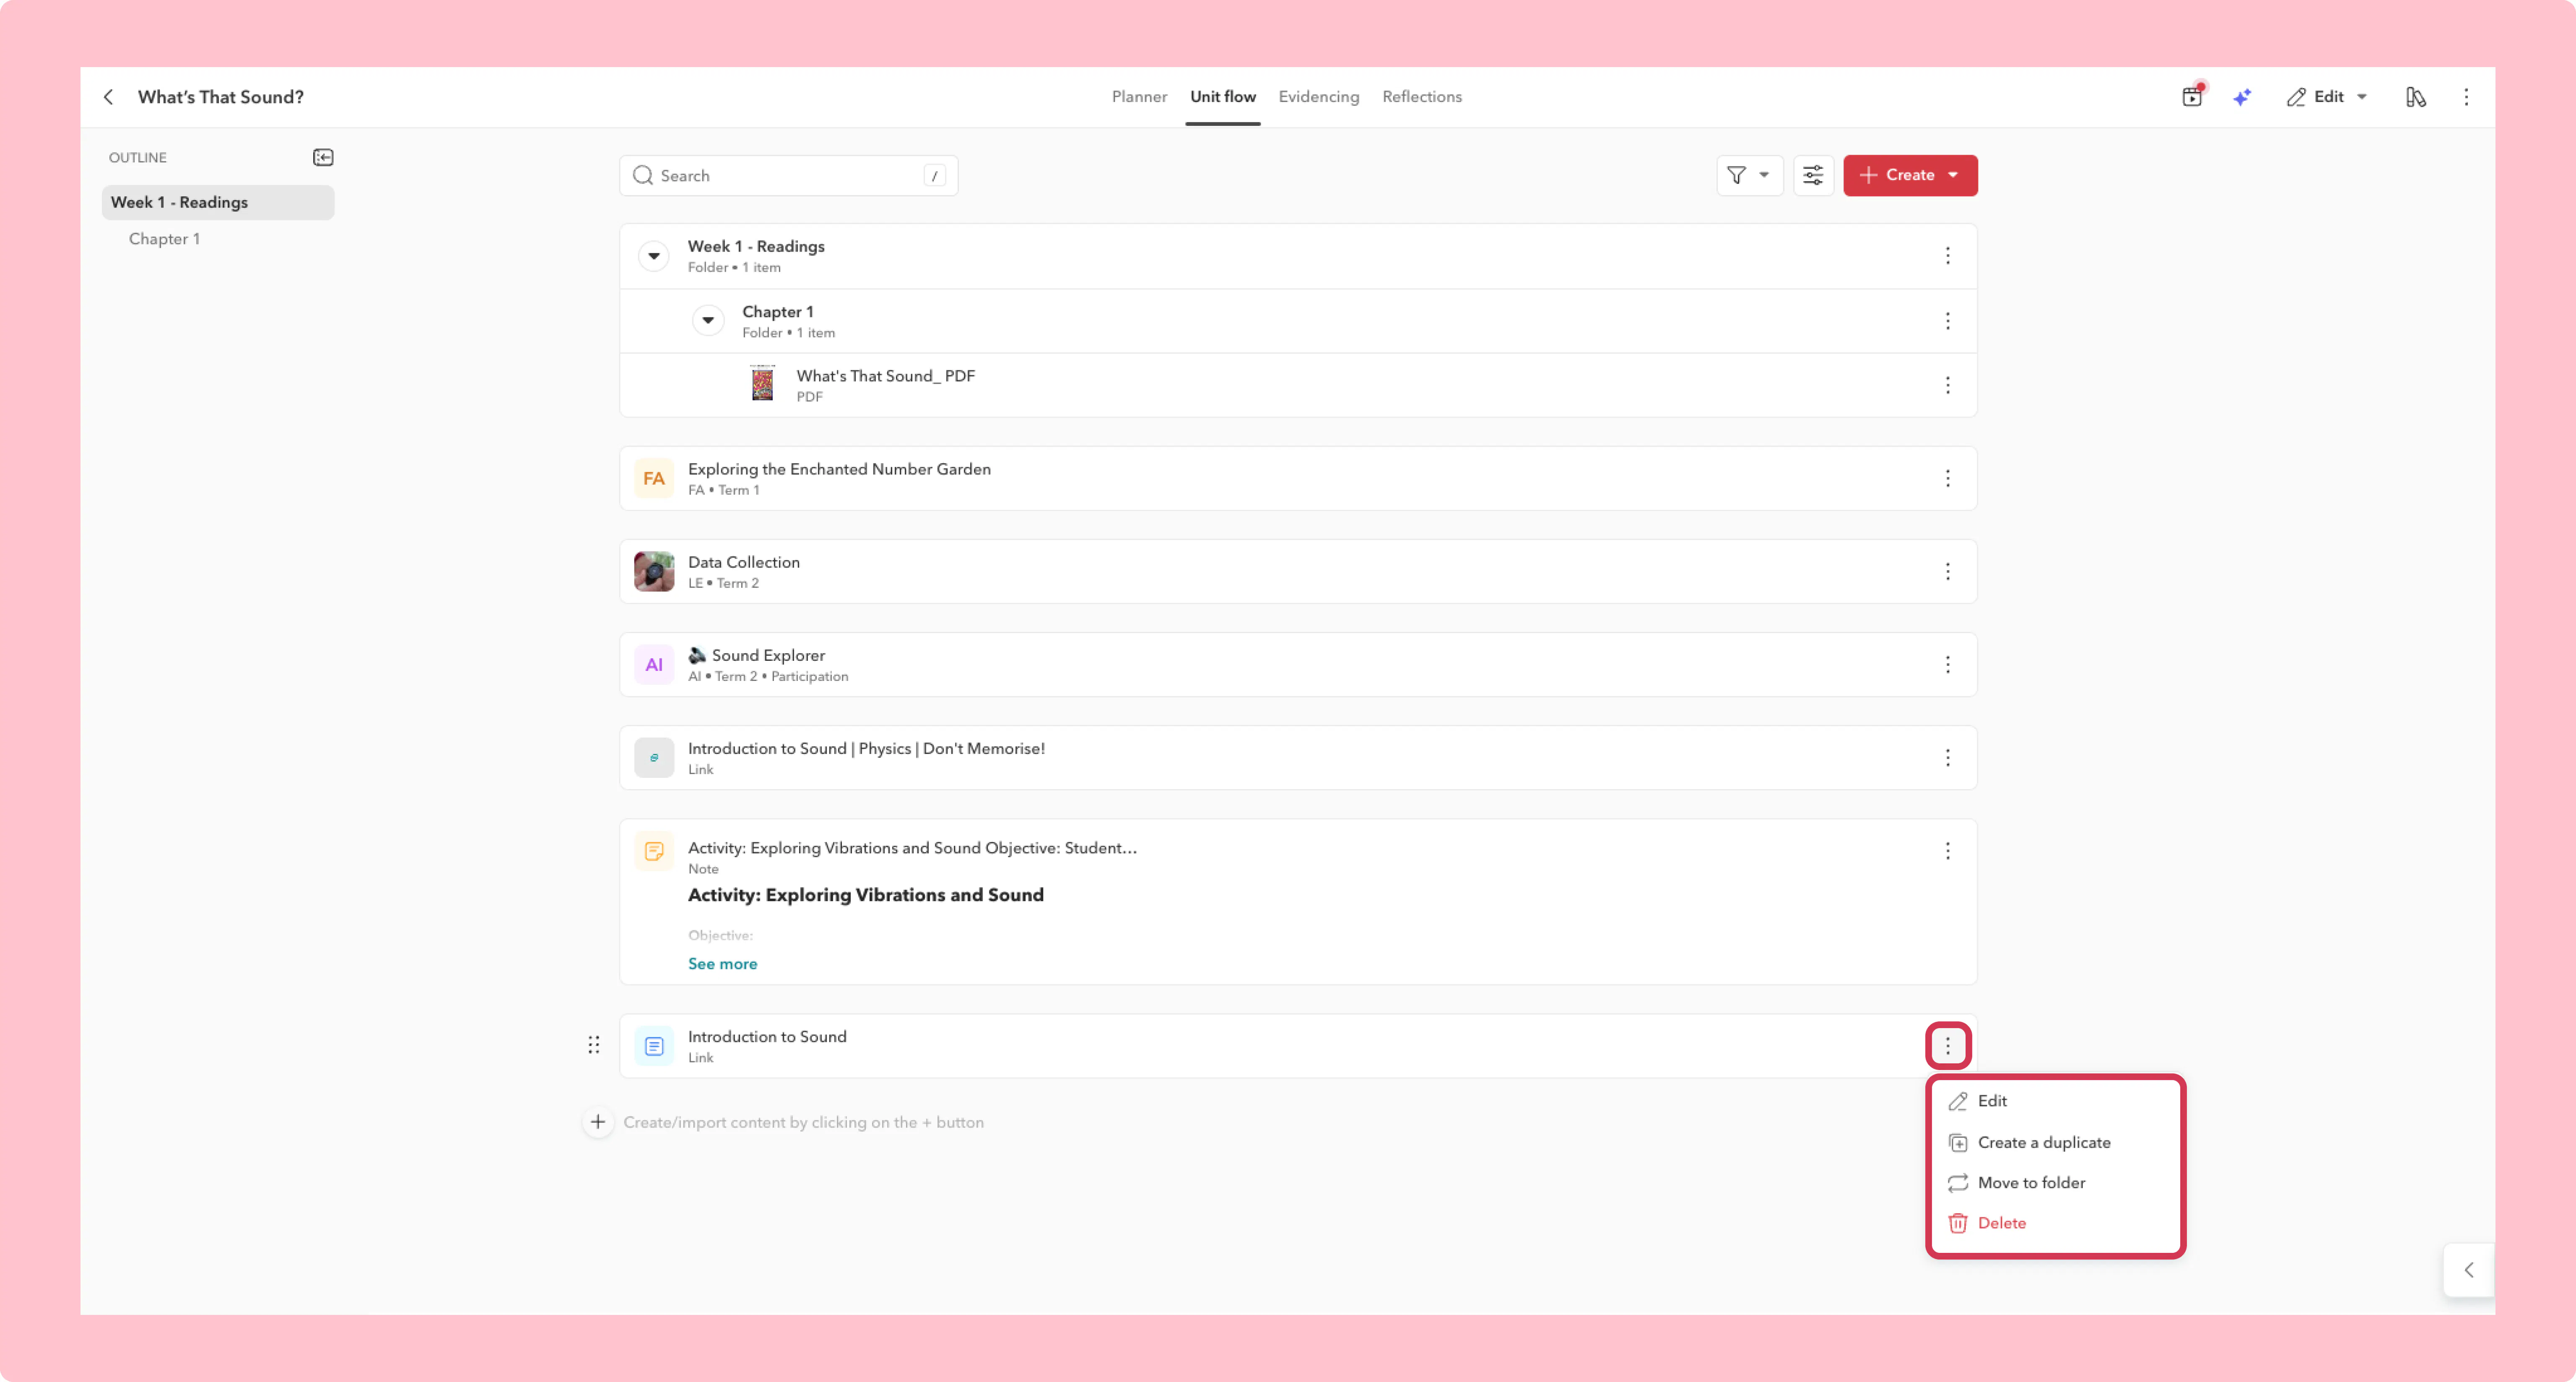This screenshot has width=2576, height=1382.
Task: Expand the side panel with the bottom-right chevron
Action: [x=2469, y=1270]
